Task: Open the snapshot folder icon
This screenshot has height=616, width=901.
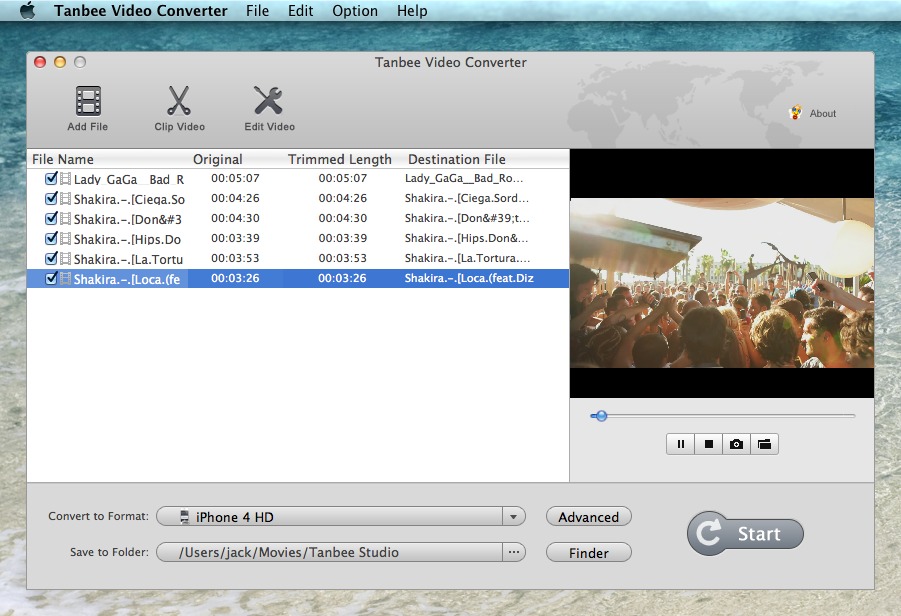Action: [764, 444]
